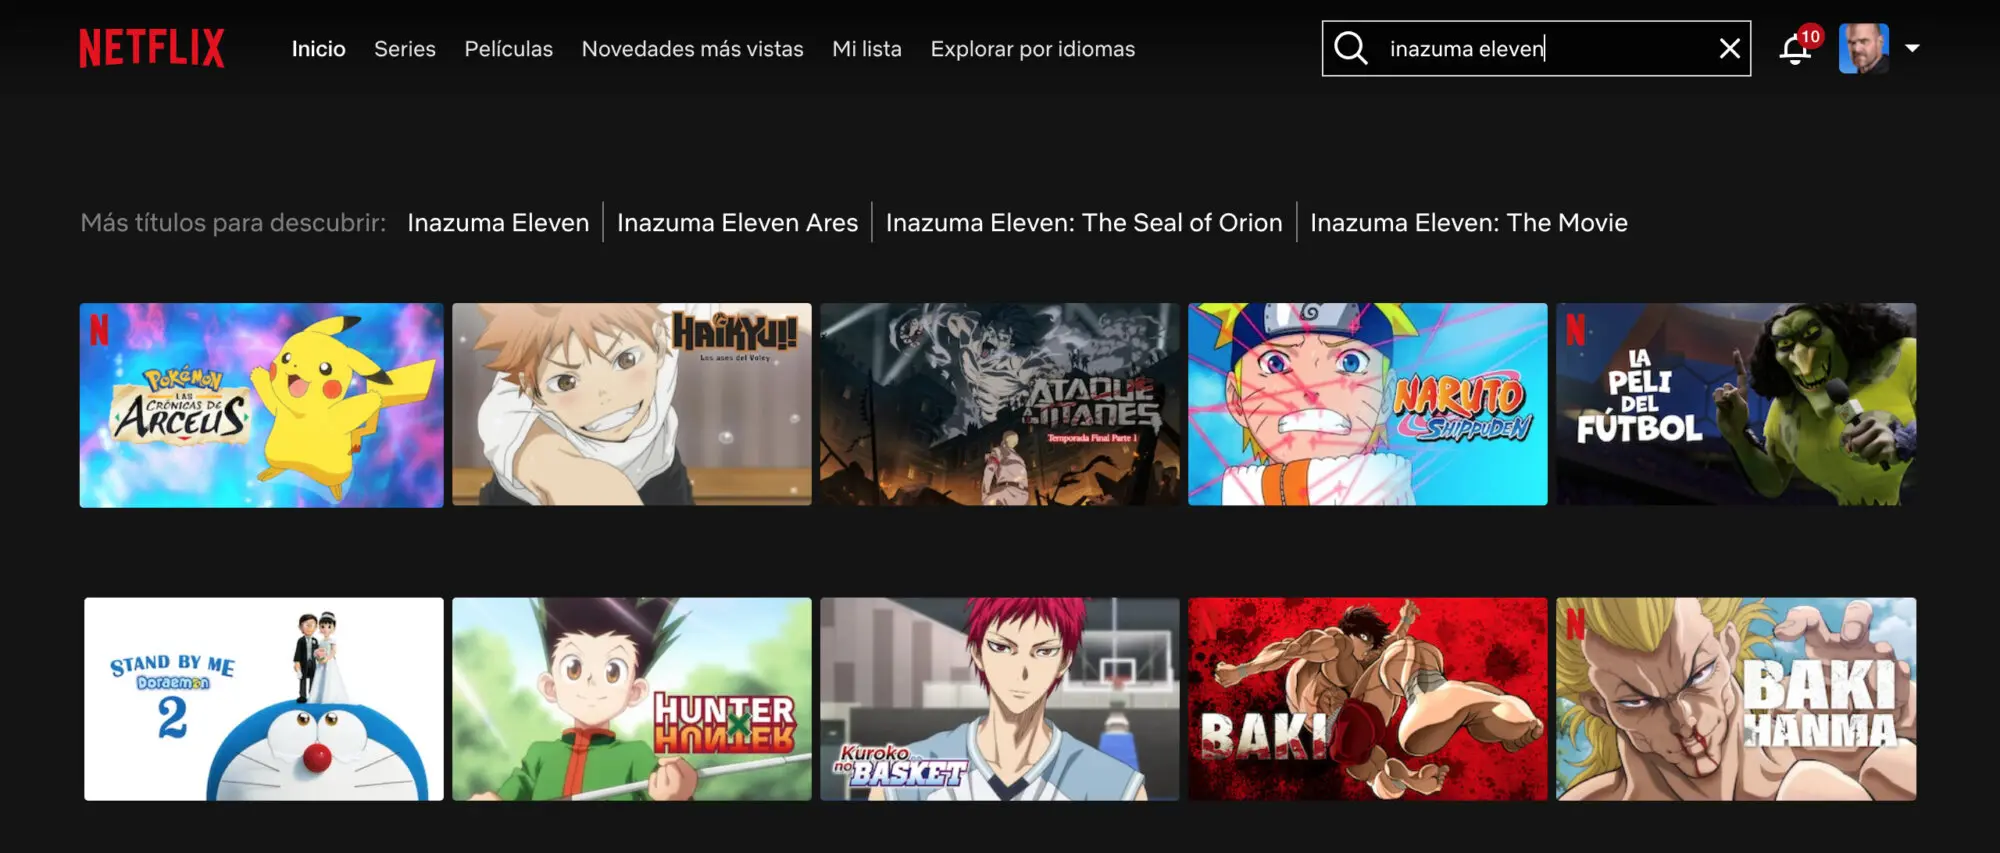Open the Películas section
This screenshot has height=853, width=2000.
[x=508, y=49]
